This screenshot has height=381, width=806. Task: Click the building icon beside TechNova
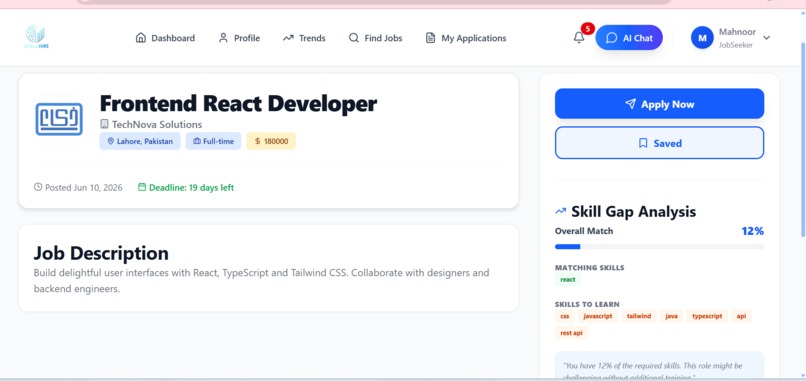[104, 124]
